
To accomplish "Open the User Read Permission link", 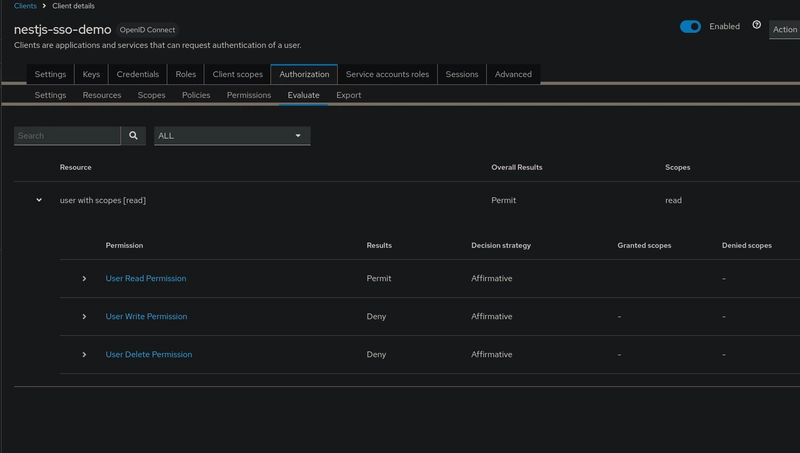I will (146, 279).
